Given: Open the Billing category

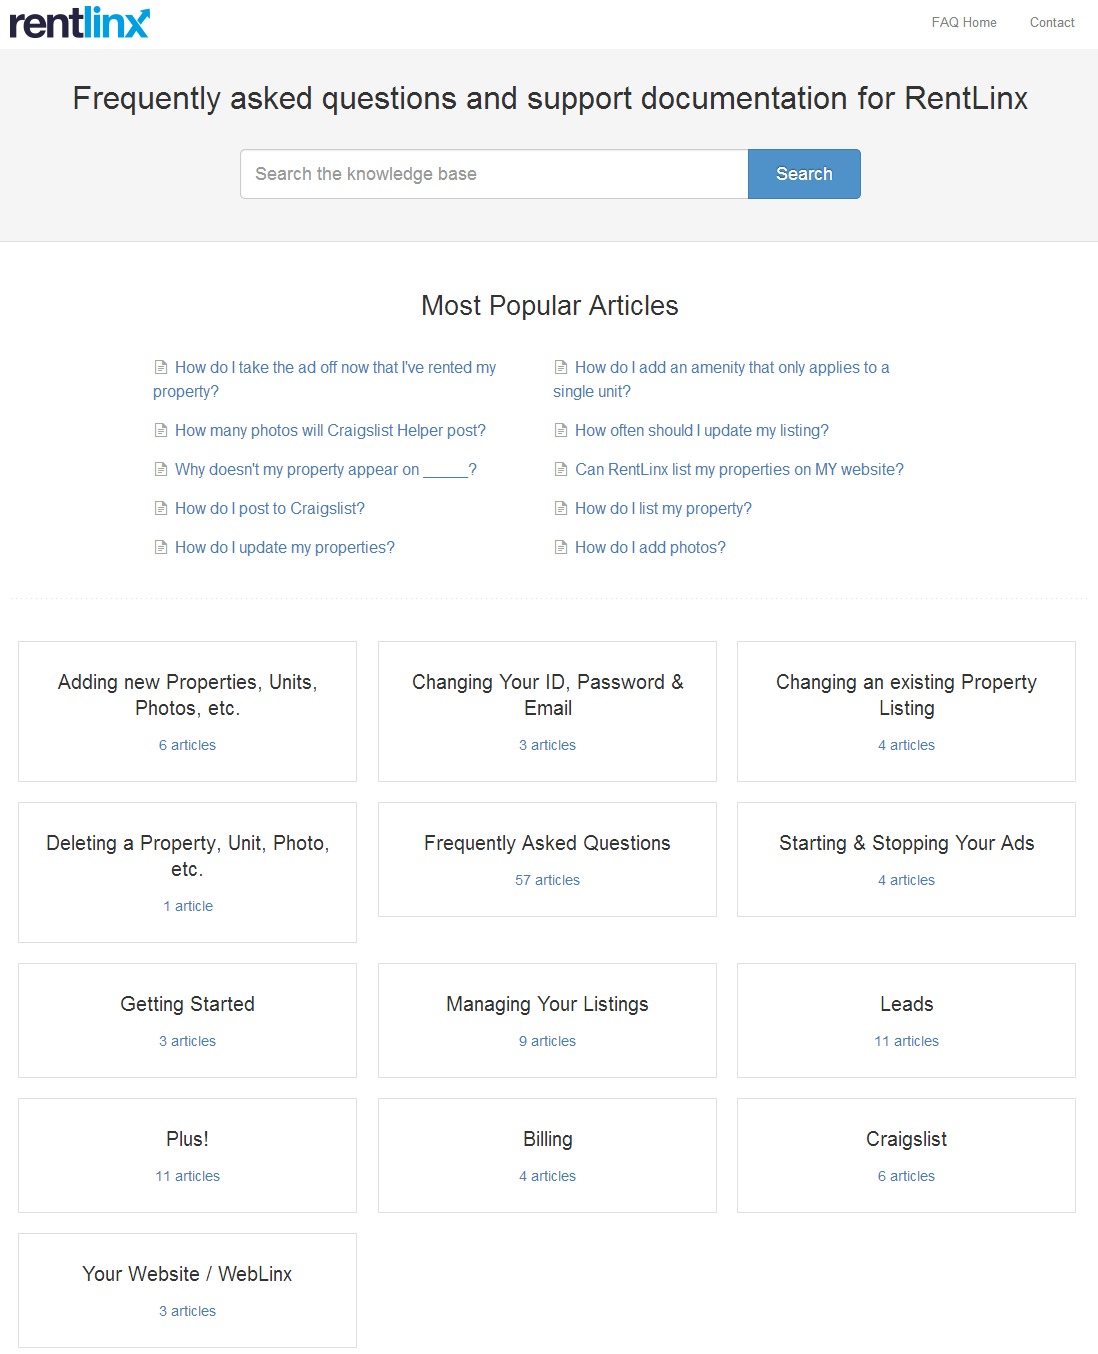Looking at the screenshot, I should coord(547,1139).
